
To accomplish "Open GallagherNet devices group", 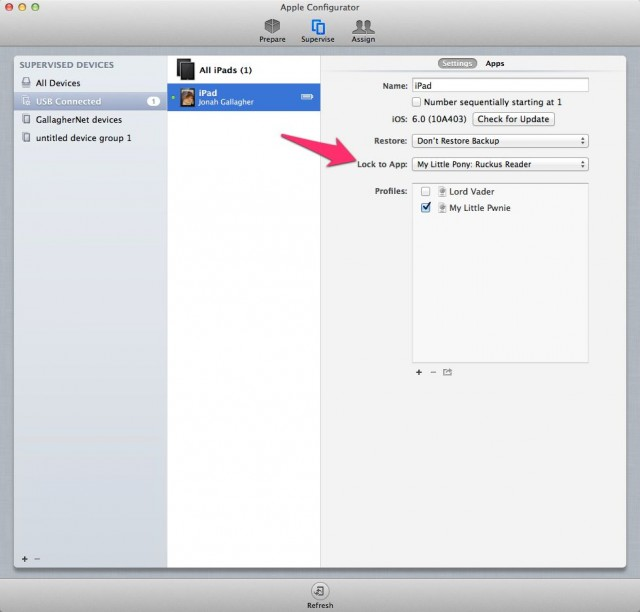I will 90,120.
